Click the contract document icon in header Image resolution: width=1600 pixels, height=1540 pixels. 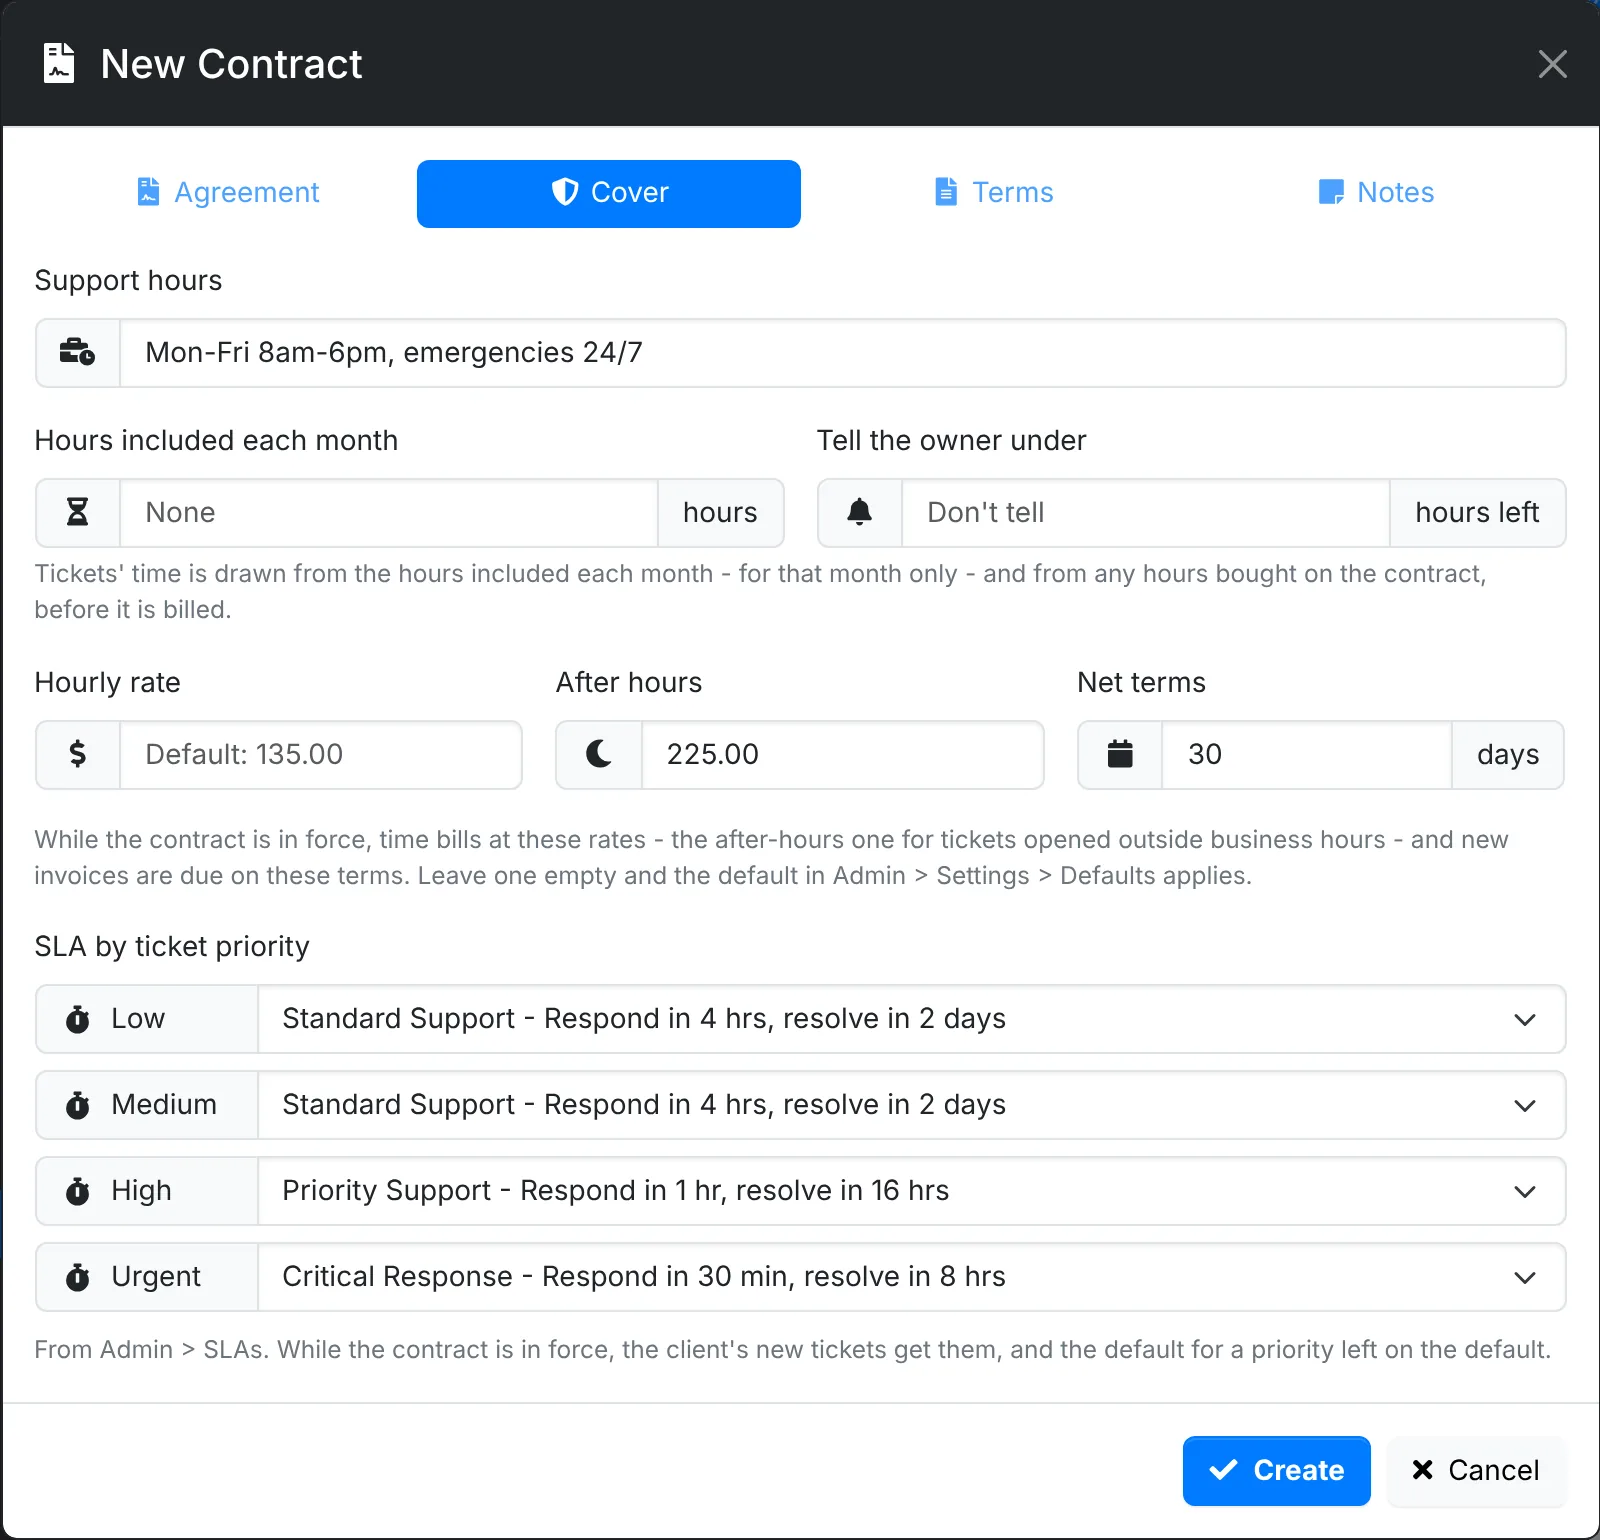pos(59,64)
